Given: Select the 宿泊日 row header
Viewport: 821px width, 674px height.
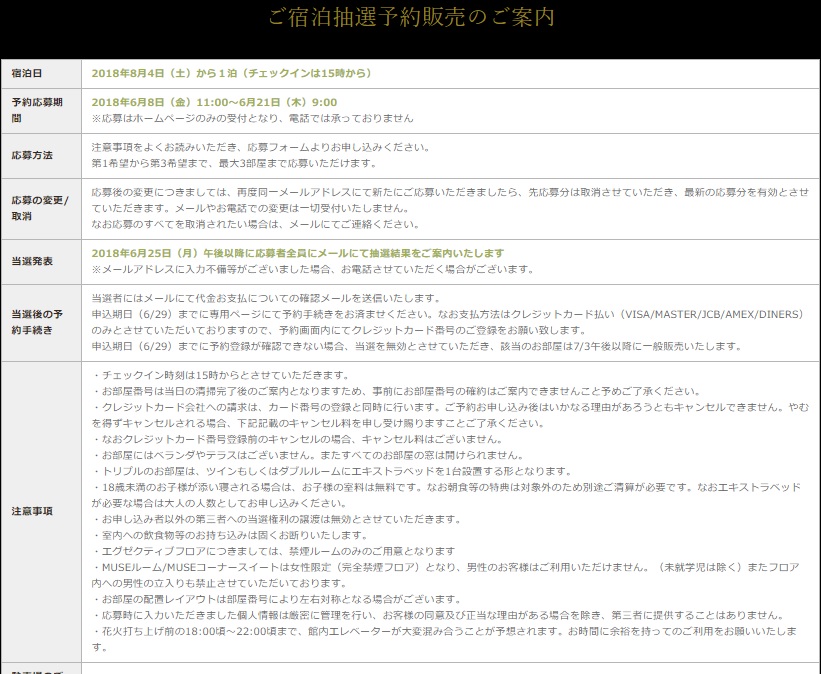Looking at the screenshot, I should pos(41,73).
